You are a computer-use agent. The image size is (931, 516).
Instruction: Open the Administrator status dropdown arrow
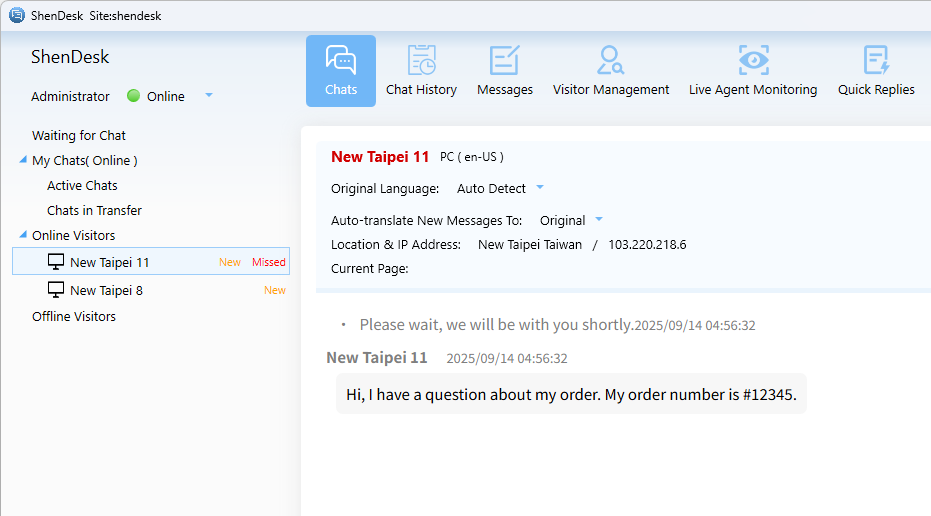(209, 96)
